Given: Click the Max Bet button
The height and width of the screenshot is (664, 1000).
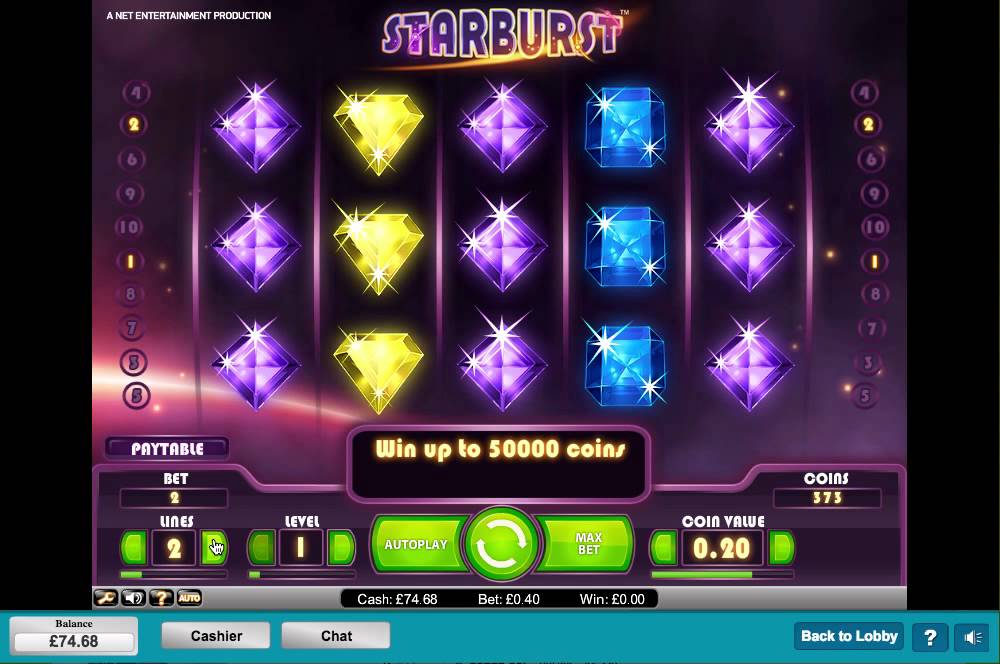Looking at the screenshot, I should click(x=587, y=544).
